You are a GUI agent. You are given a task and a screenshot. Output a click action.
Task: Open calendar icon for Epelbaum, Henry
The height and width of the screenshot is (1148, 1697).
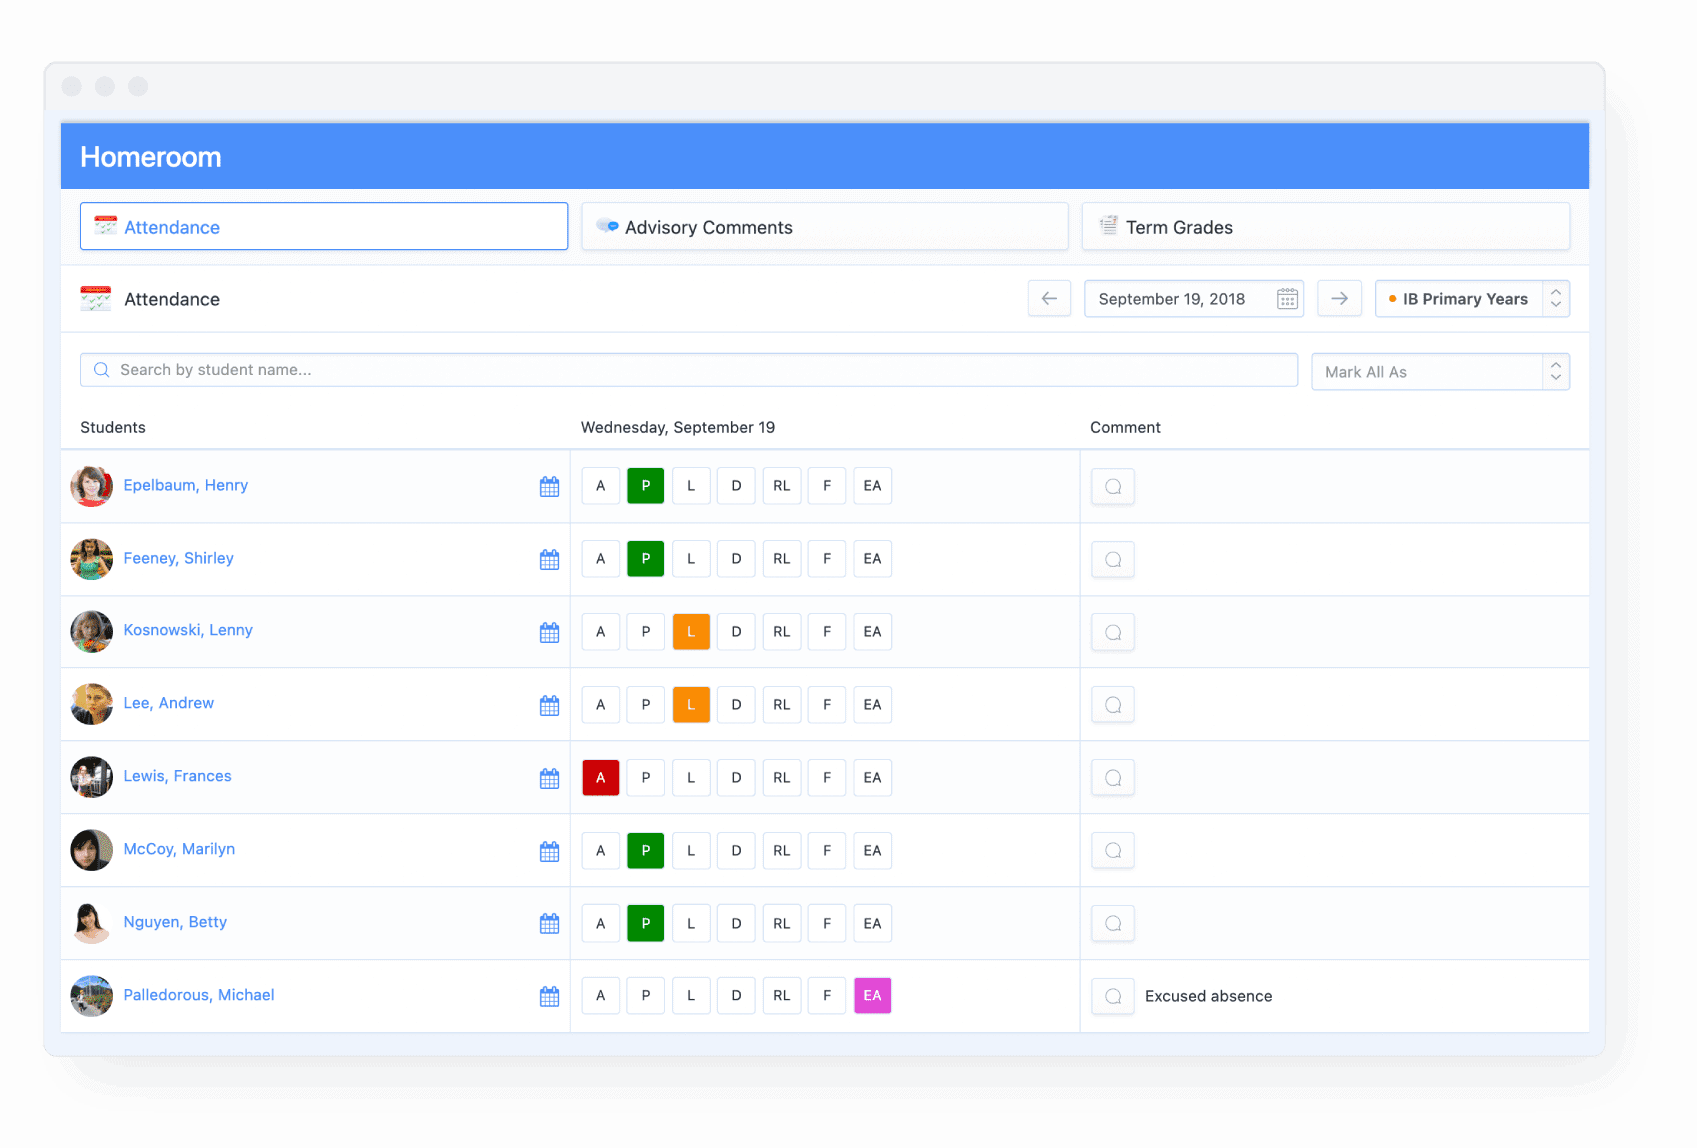click(x=549, y=486)
